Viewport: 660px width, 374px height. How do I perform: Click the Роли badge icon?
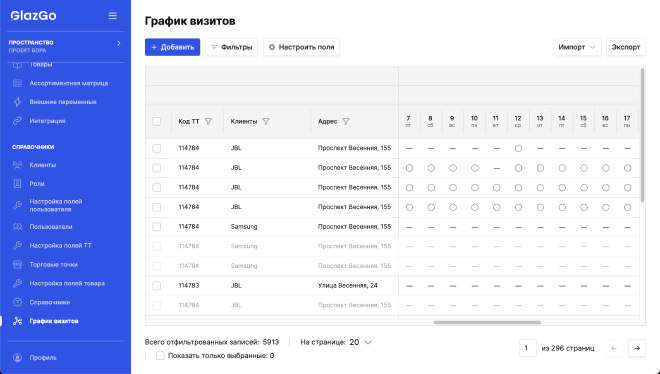[17, 183]
